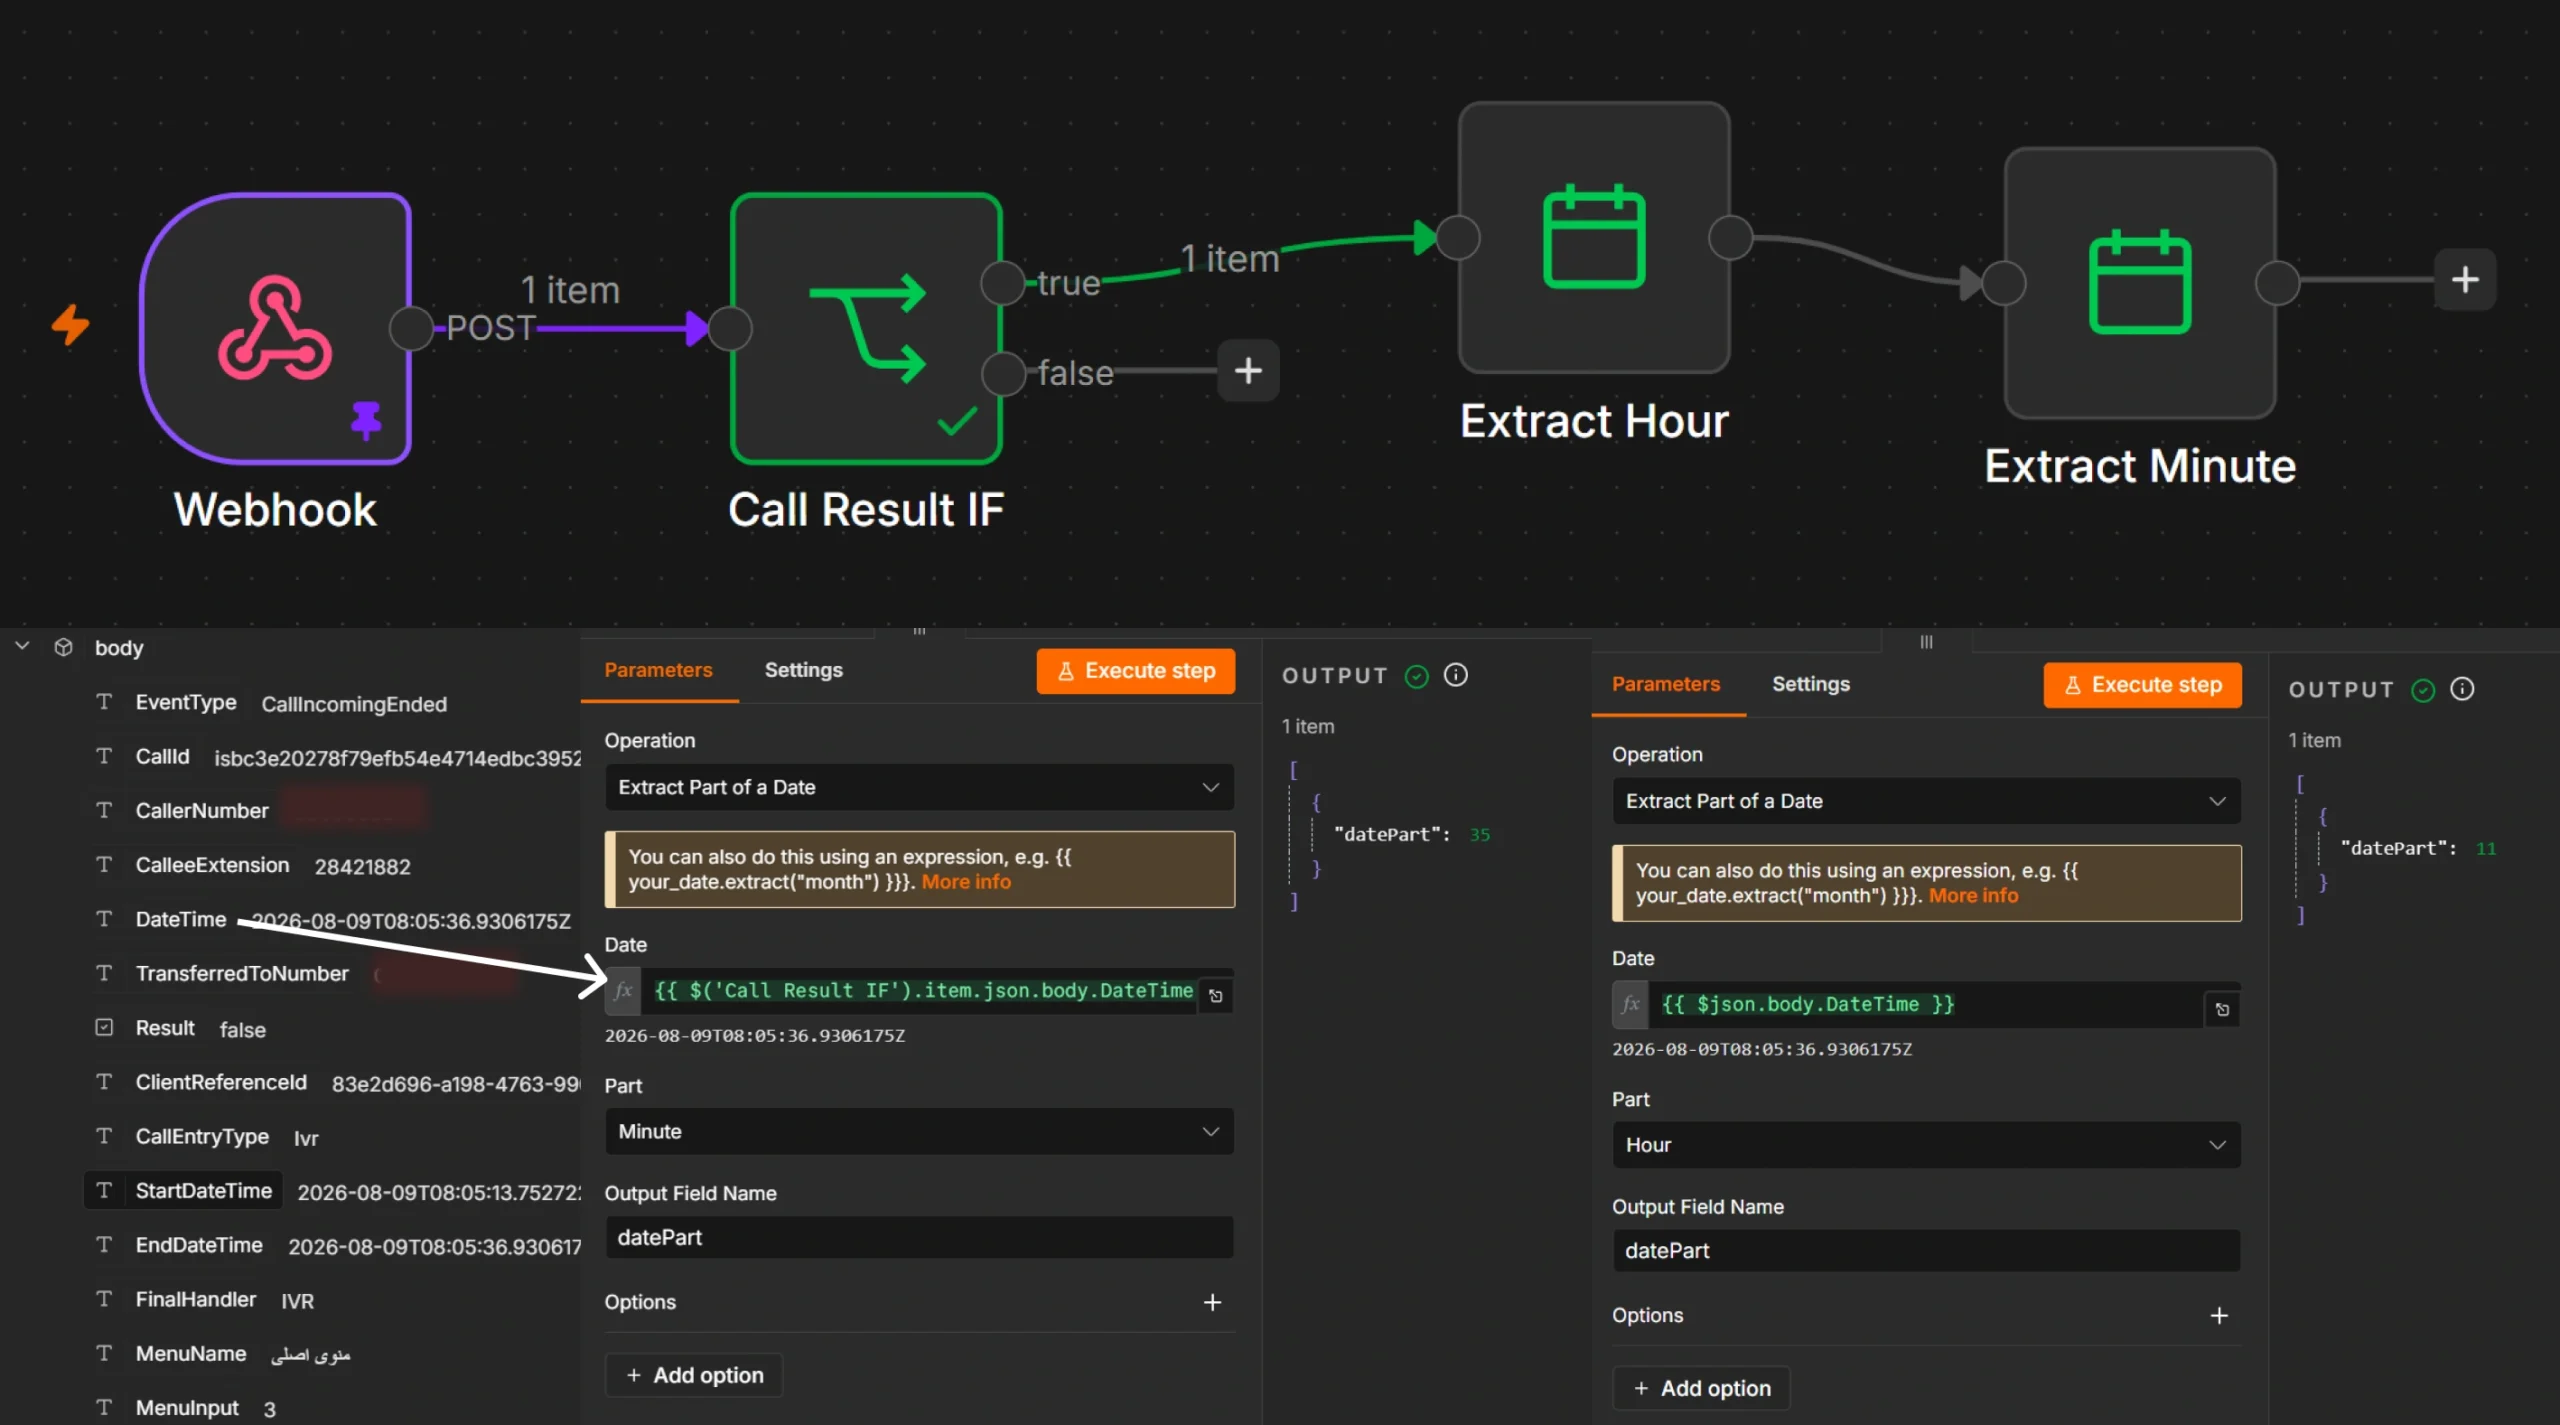The height and width of the screenshot is (1425, 2560).
Task: Open the Part dropdown showing Minute
Action: (x=919, y=1131)
